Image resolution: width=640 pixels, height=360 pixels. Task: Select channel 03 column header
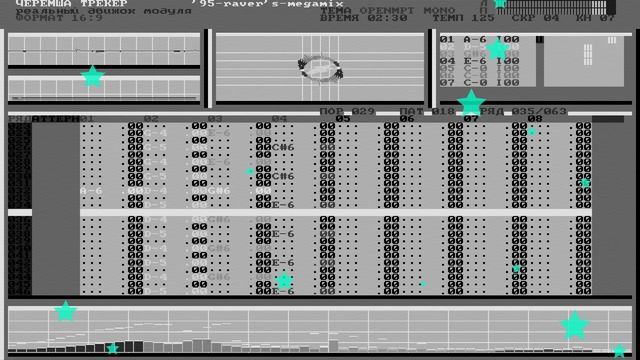[x=215, y=119]
